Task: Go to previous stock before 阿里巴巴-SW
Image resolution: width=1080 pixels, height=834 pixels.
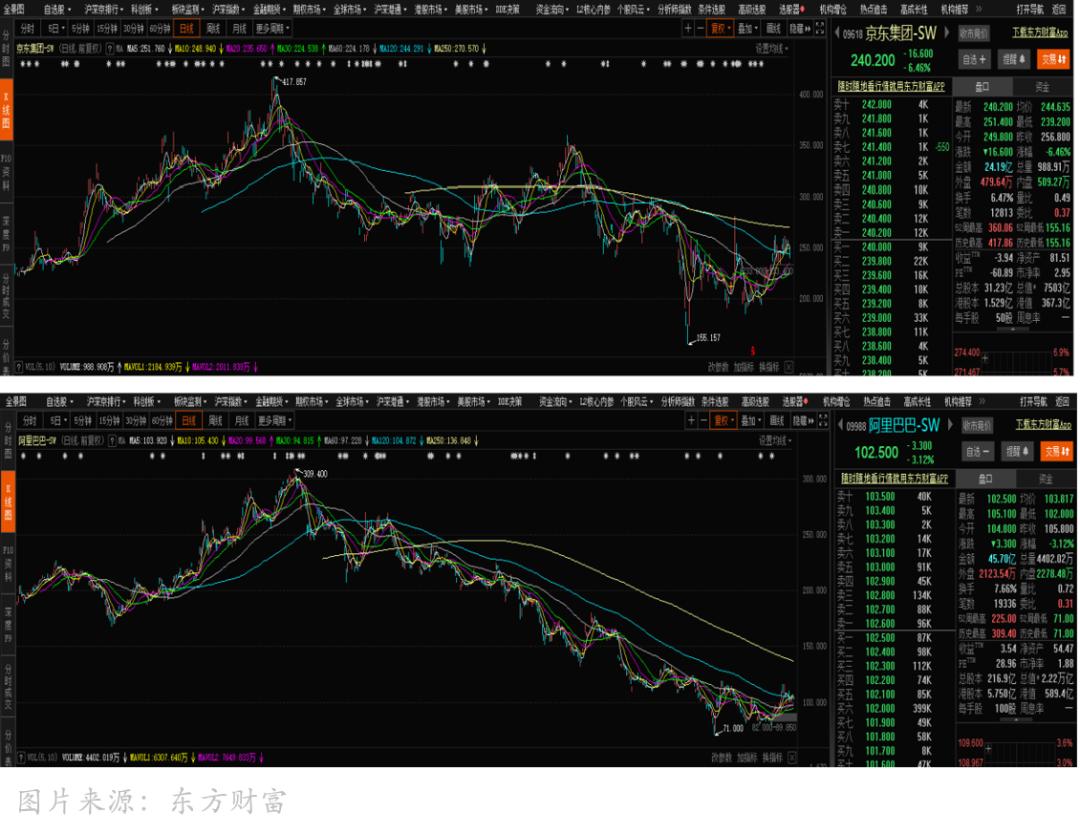Action: (841, 425)
